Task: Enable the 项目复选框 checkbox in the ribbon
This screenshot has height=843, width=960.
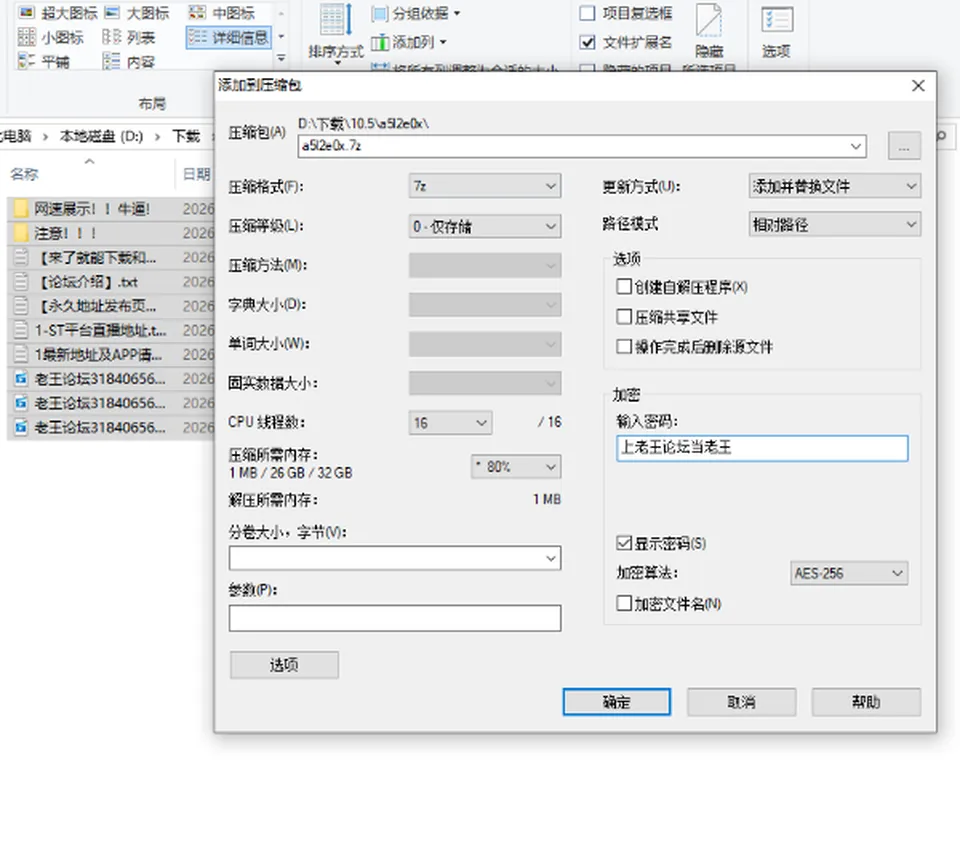Action: tap(587, 13)
